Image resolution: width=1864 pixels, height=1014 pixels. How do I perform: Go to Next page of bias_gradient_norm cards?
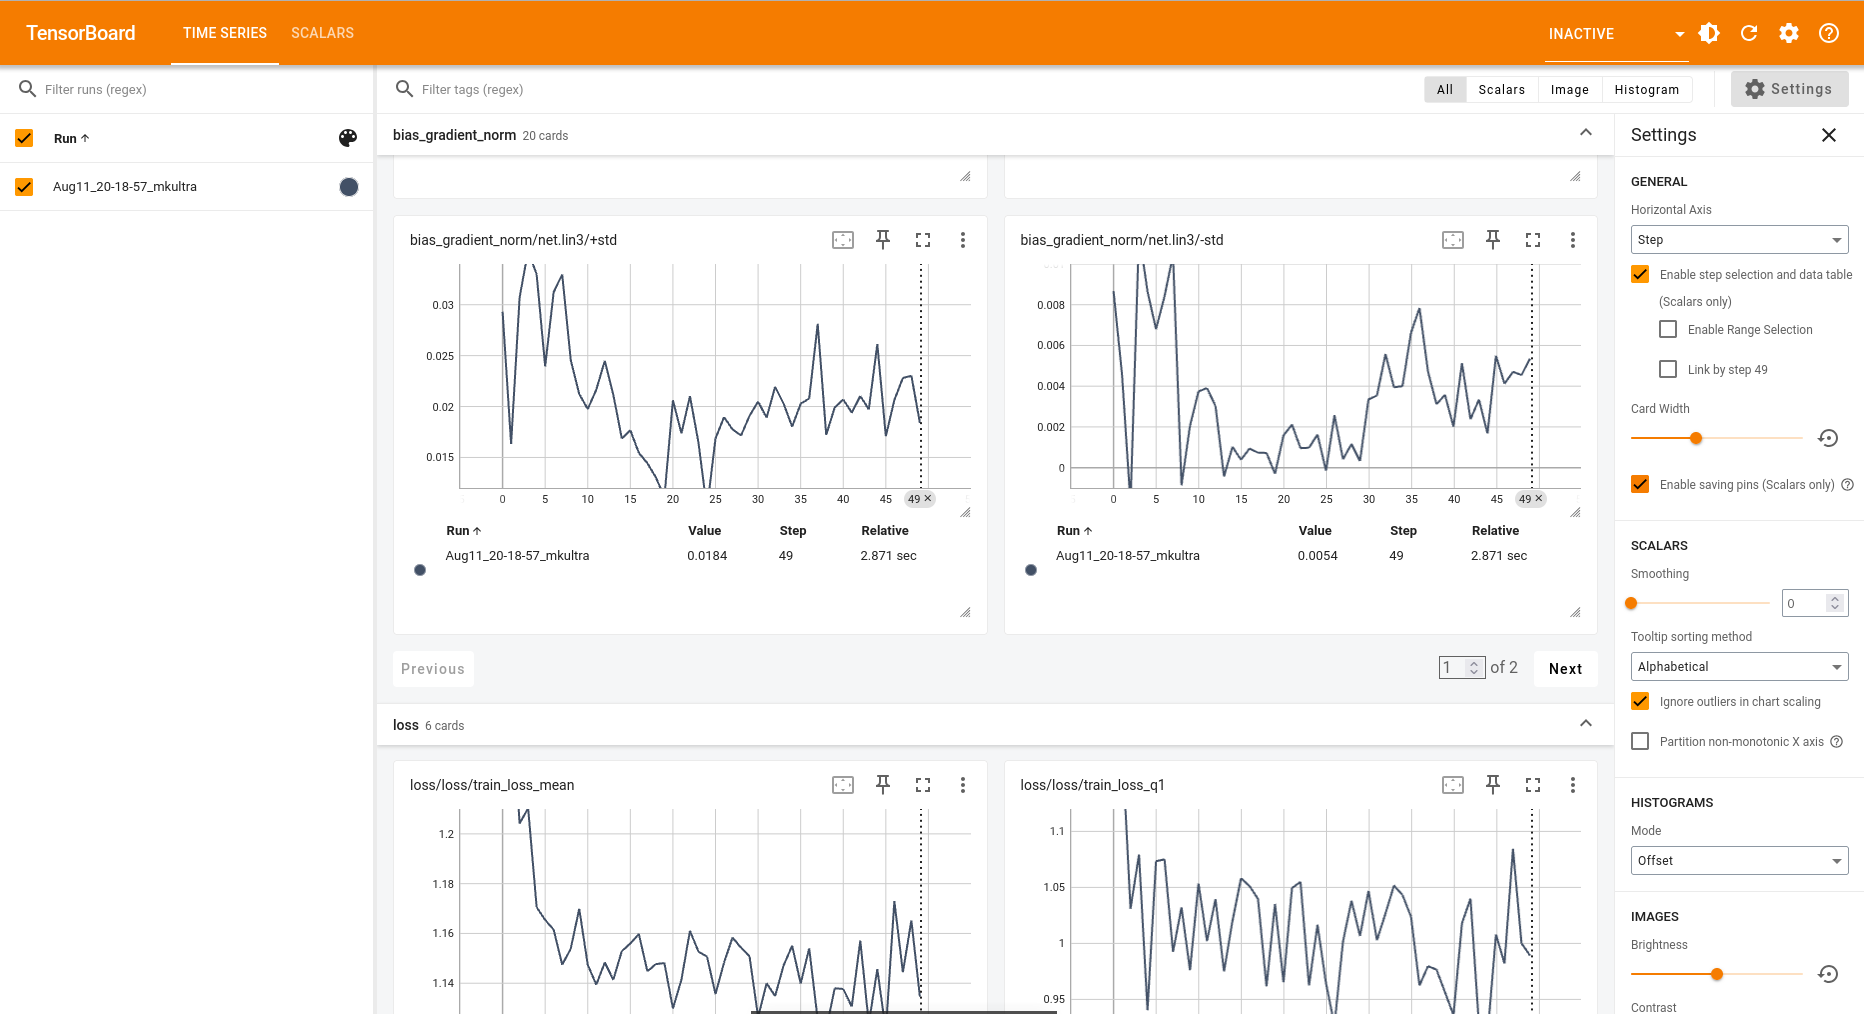pos(1566,669)
